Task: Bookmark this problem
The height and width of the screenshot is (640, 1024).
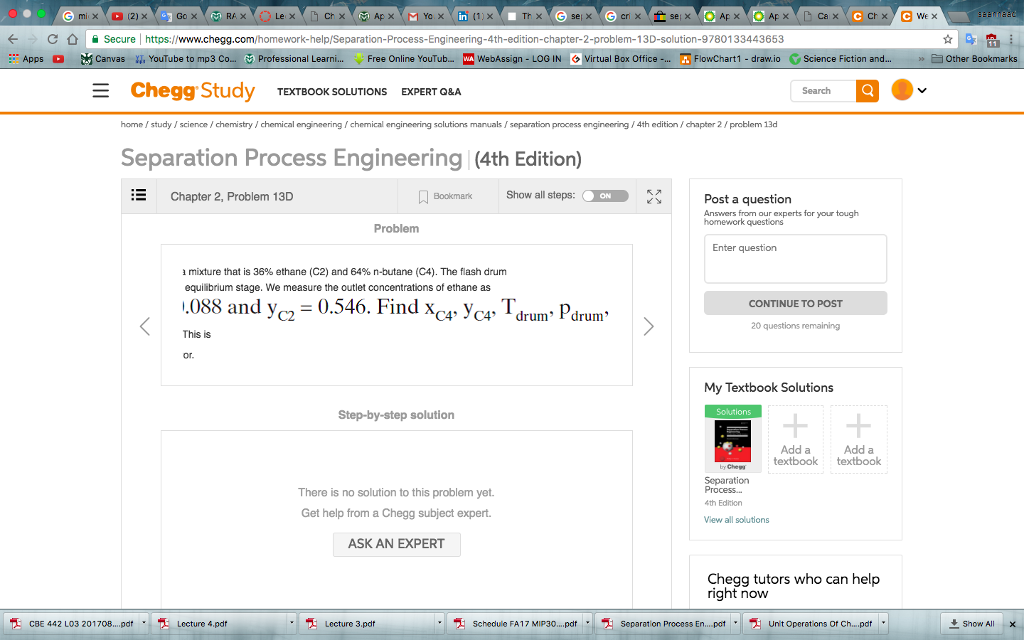Action: point(446,195)
